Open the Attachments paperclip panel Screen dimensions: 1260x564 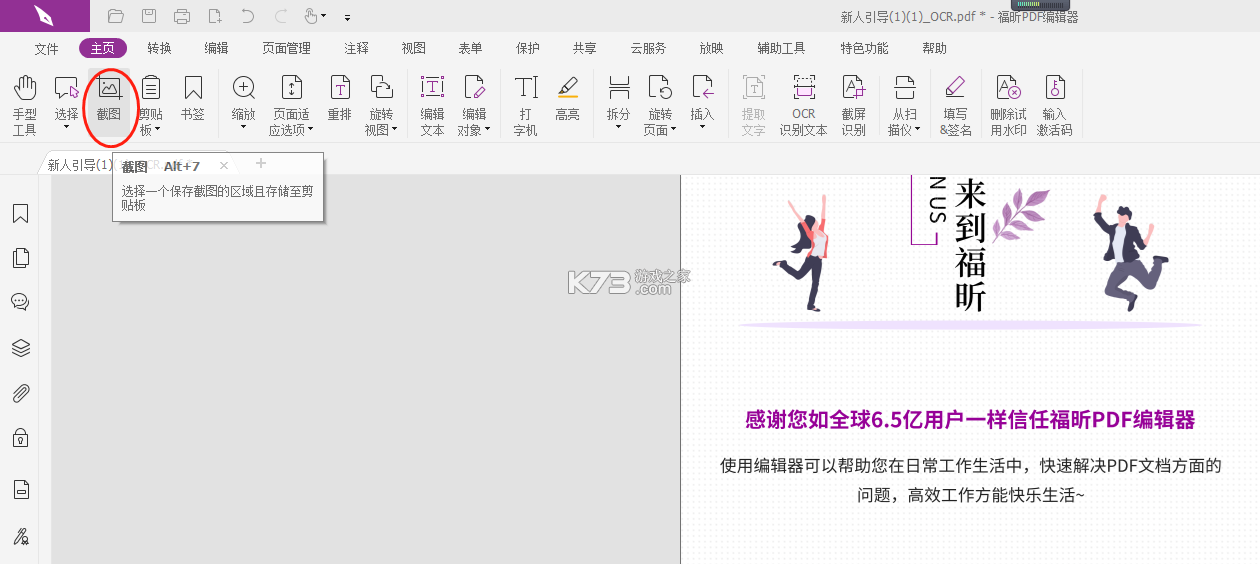(x=20, y=393)
